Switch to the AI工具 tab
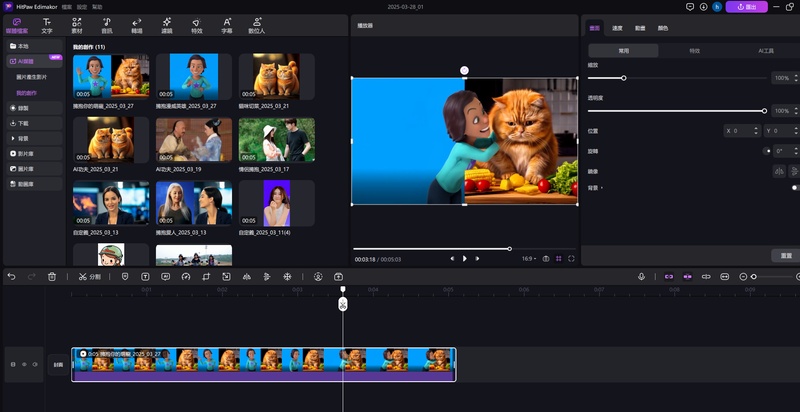 pyautogui.click(x=766, y=50)
